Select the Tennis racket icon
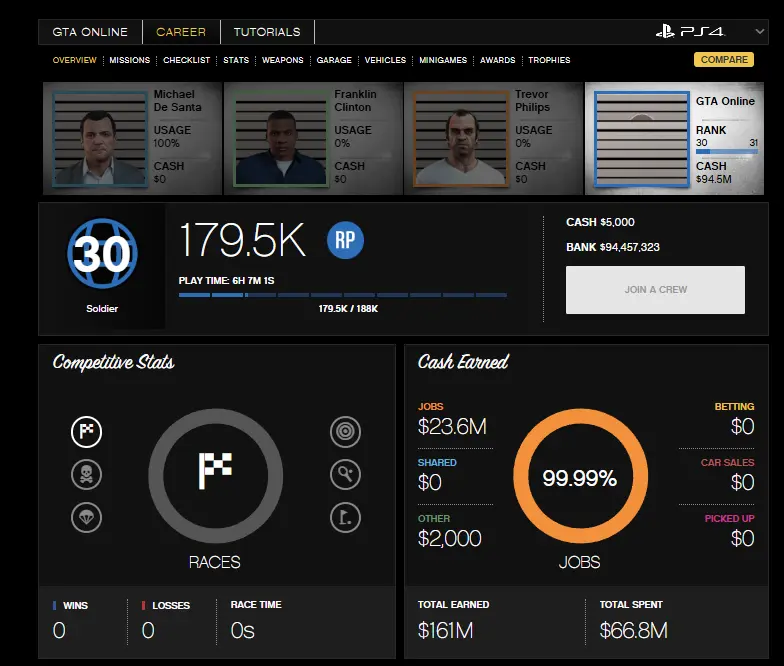The width and height of the screenshot is (784, 666). point(345,474)
